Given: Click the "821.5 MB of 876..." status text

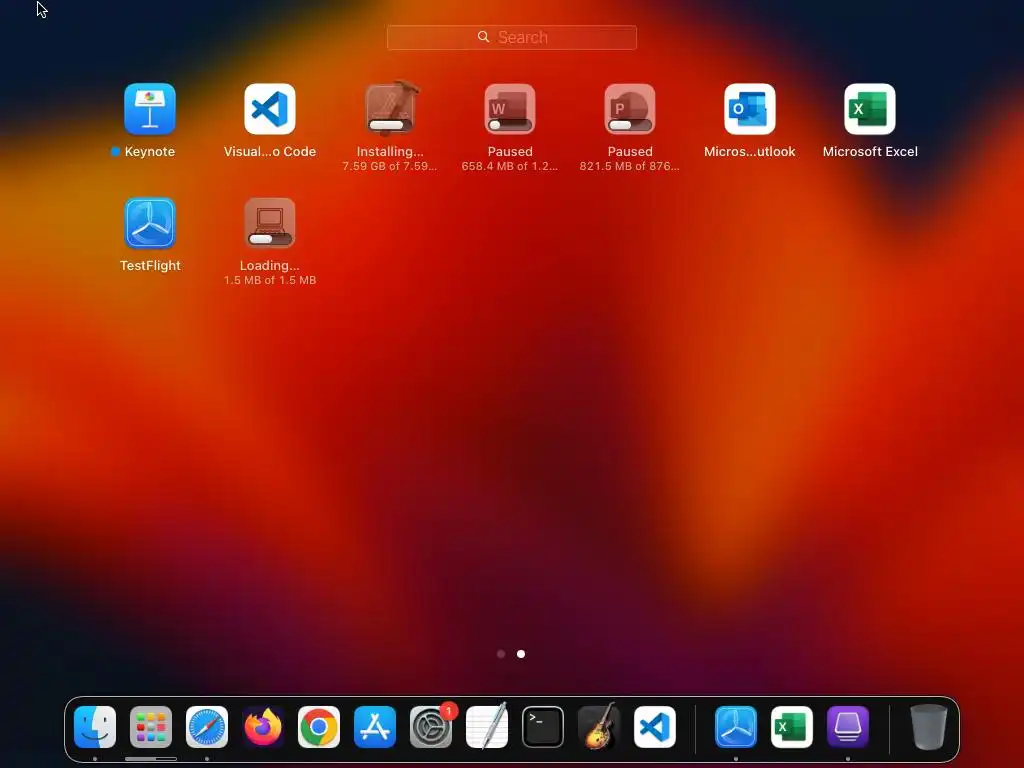Looking at the screenshot, I should tap(630, 166).
